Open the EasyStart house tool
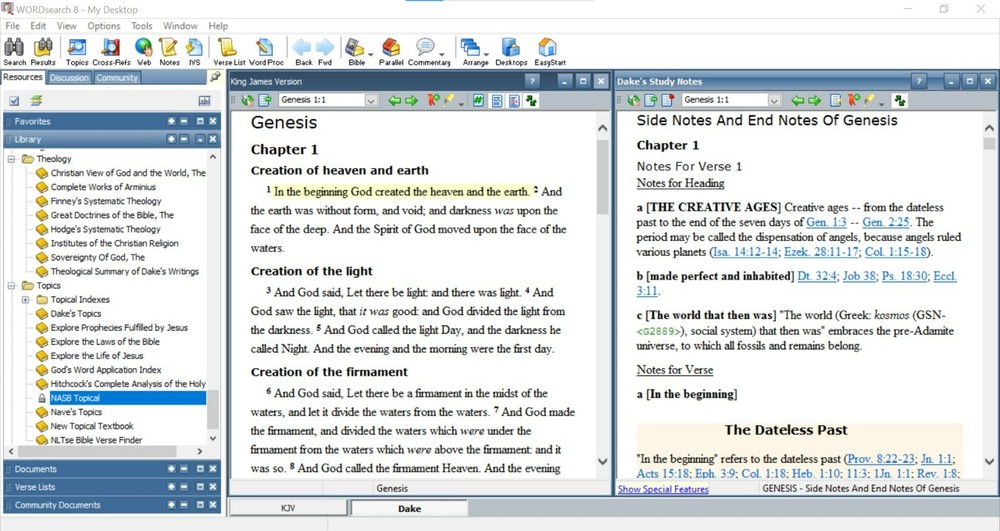The width and height of the screenshot is (1000, 531). [x=550, y=52]
